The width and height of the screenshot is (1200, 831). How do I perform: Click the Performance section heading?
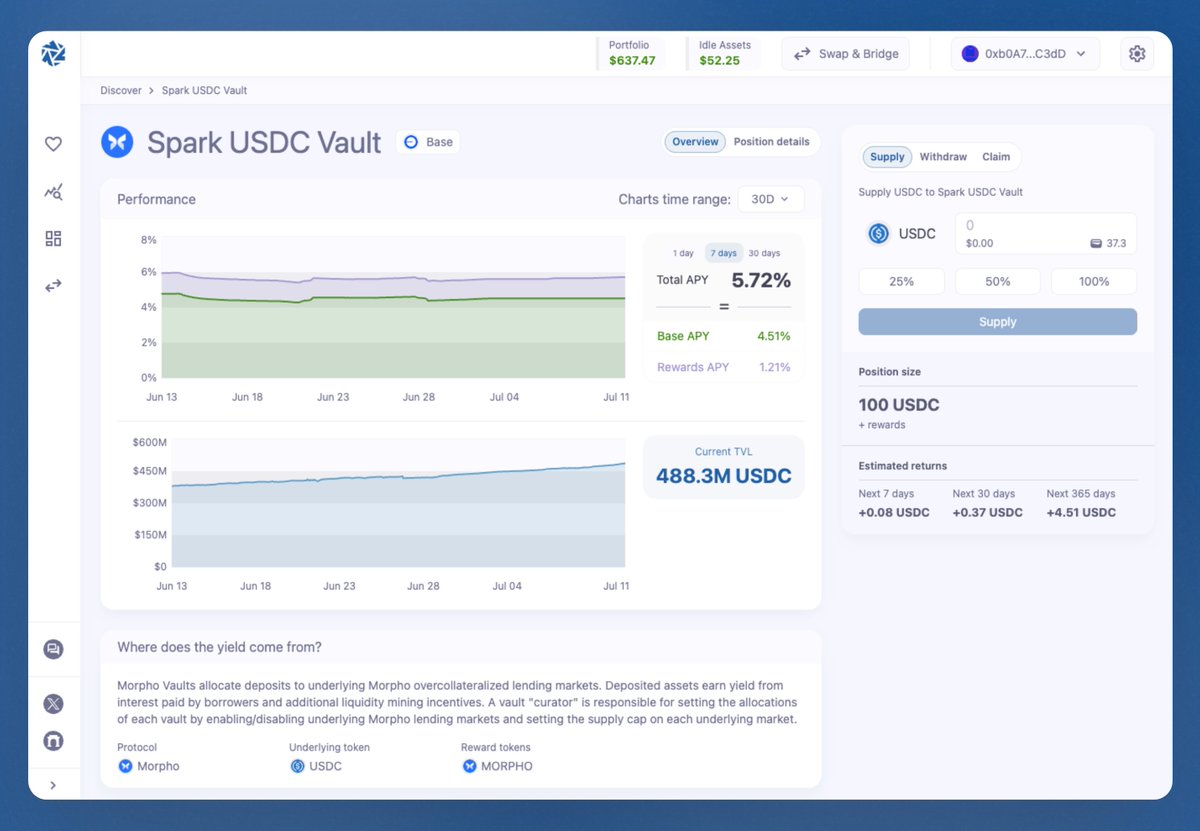[x=157, y=199]
